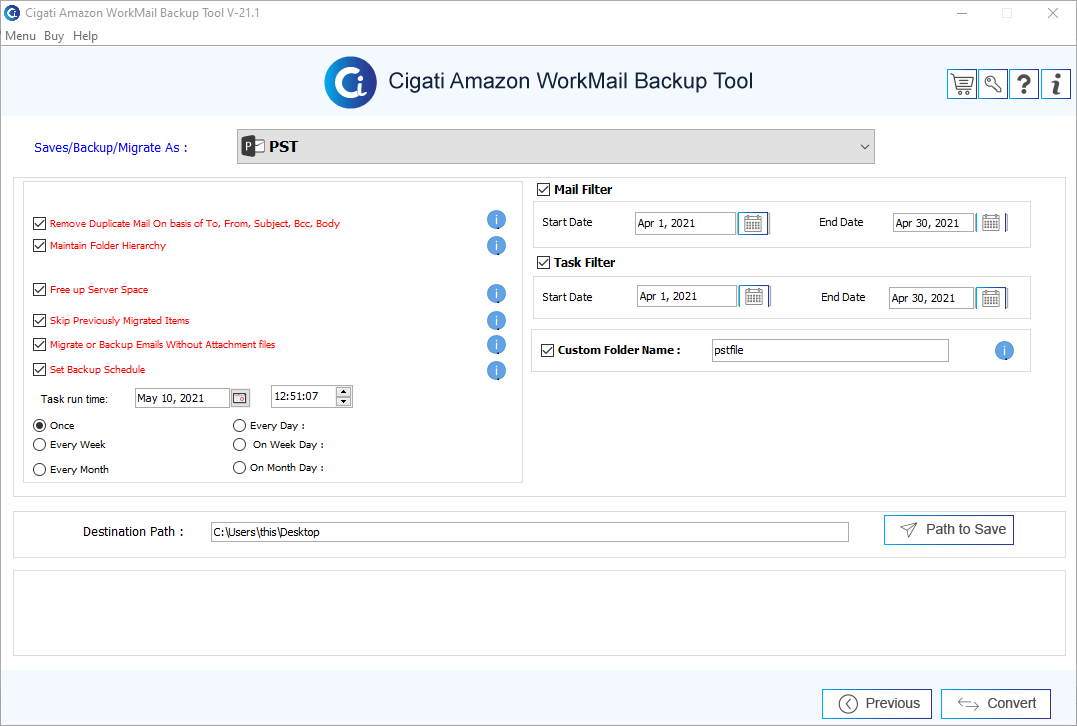This screenshot has width=1077, height=726.
Task: Show info for Remove Duplicate Mail option
Action: (x=497, y=220)
